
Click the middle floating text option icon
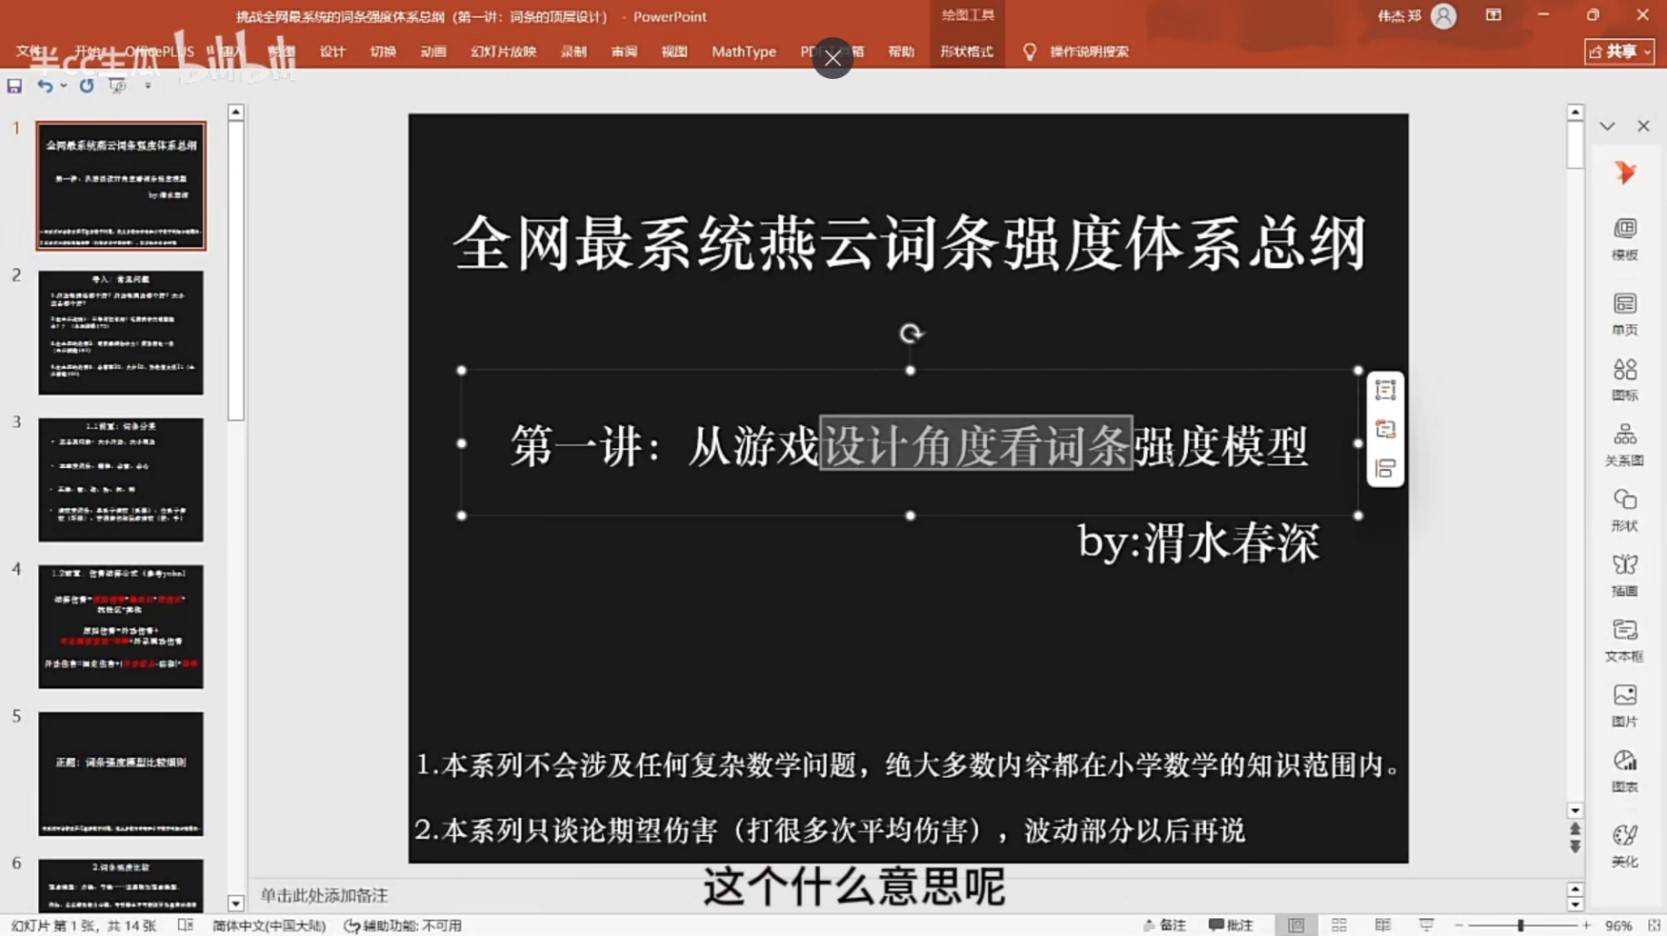(1385, 429)
